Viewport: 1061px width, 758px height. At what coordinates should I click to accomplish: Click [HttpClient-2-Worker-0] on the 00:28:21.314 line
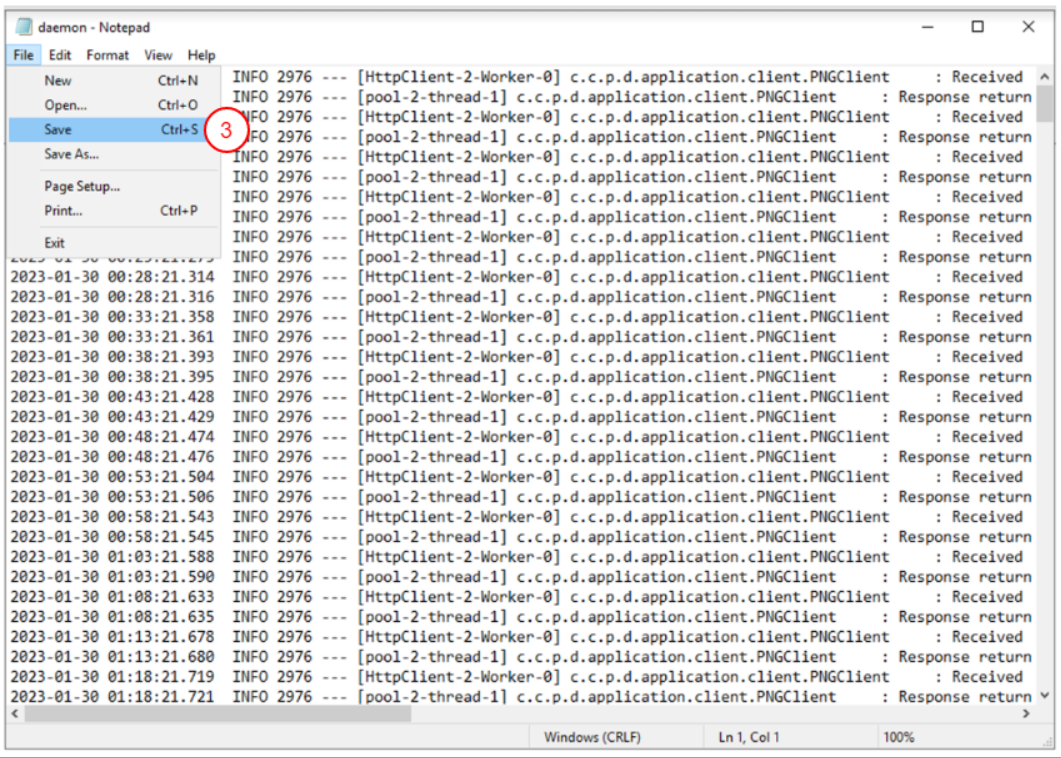point(459,277)
